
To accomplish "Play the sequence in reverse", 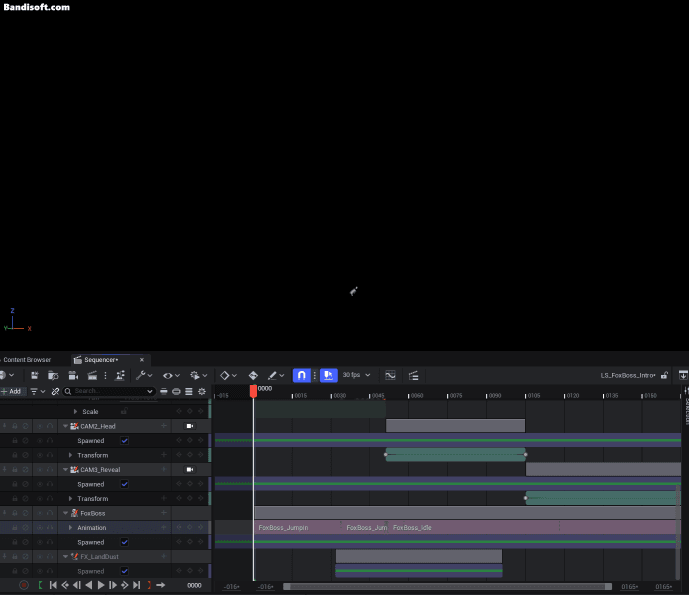I will (89, 585).
